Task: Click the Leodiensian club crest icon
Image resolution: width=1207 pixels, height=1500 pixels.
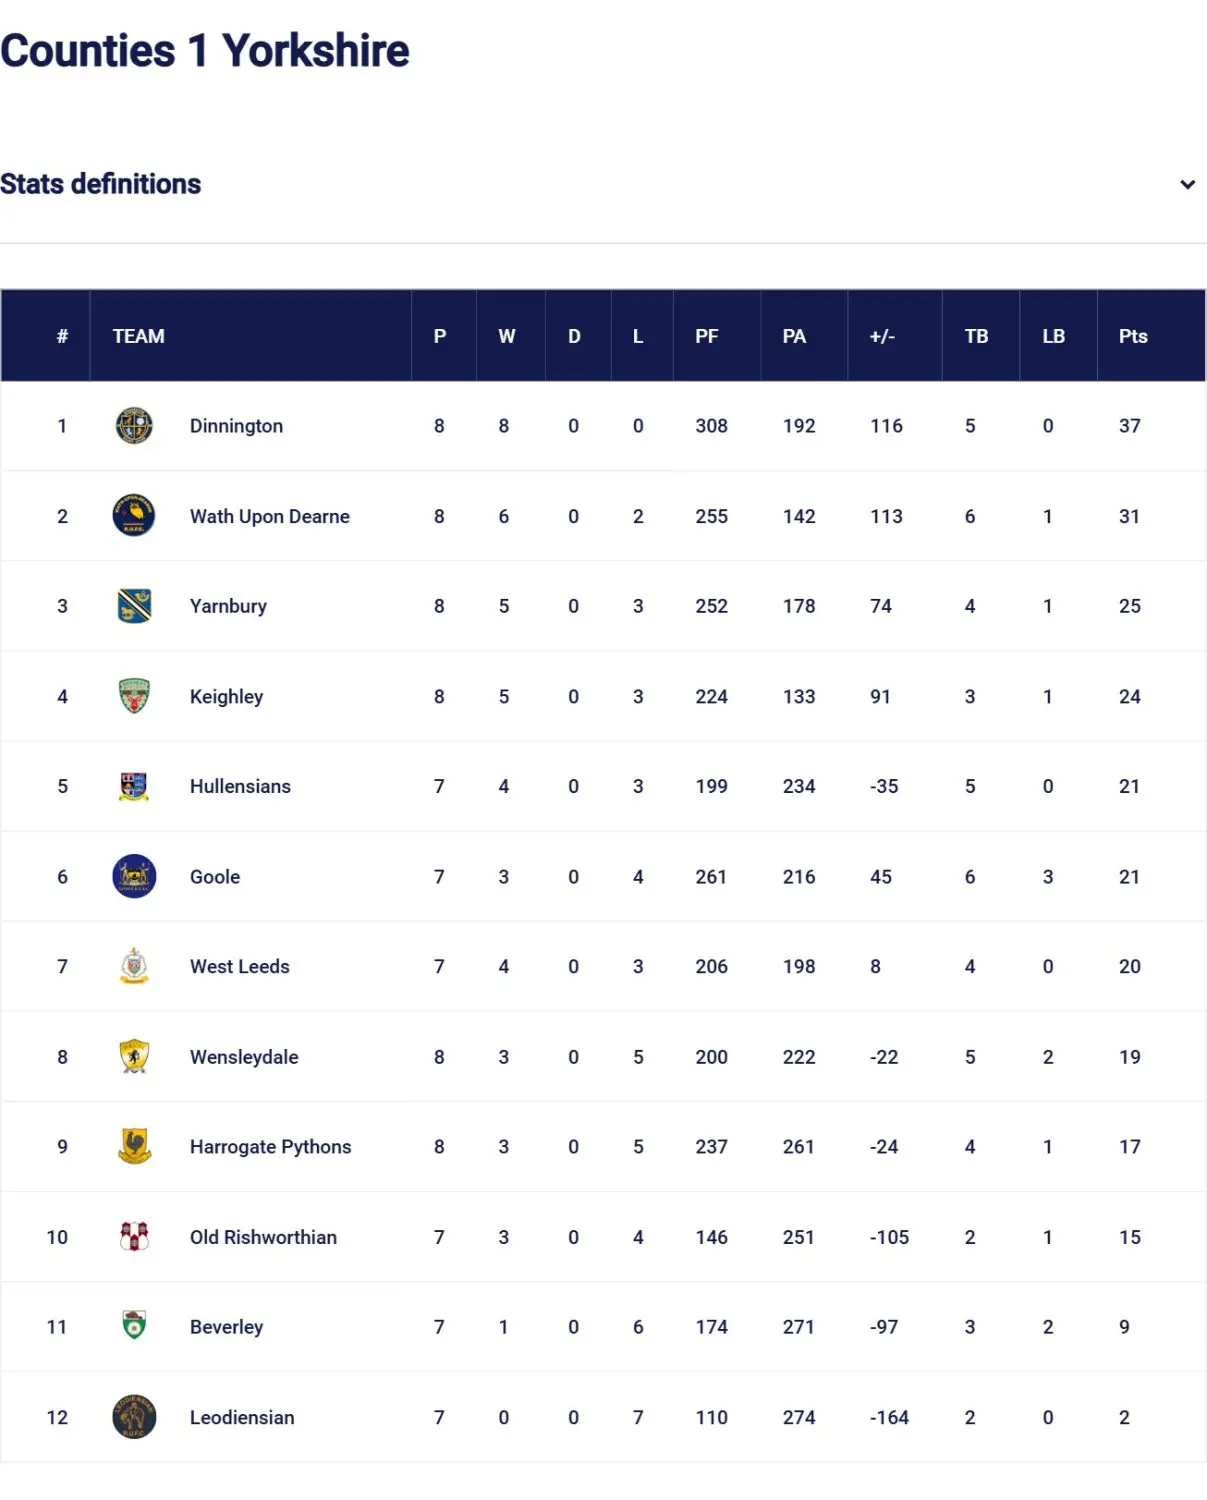Action: tap(134, 1417)
